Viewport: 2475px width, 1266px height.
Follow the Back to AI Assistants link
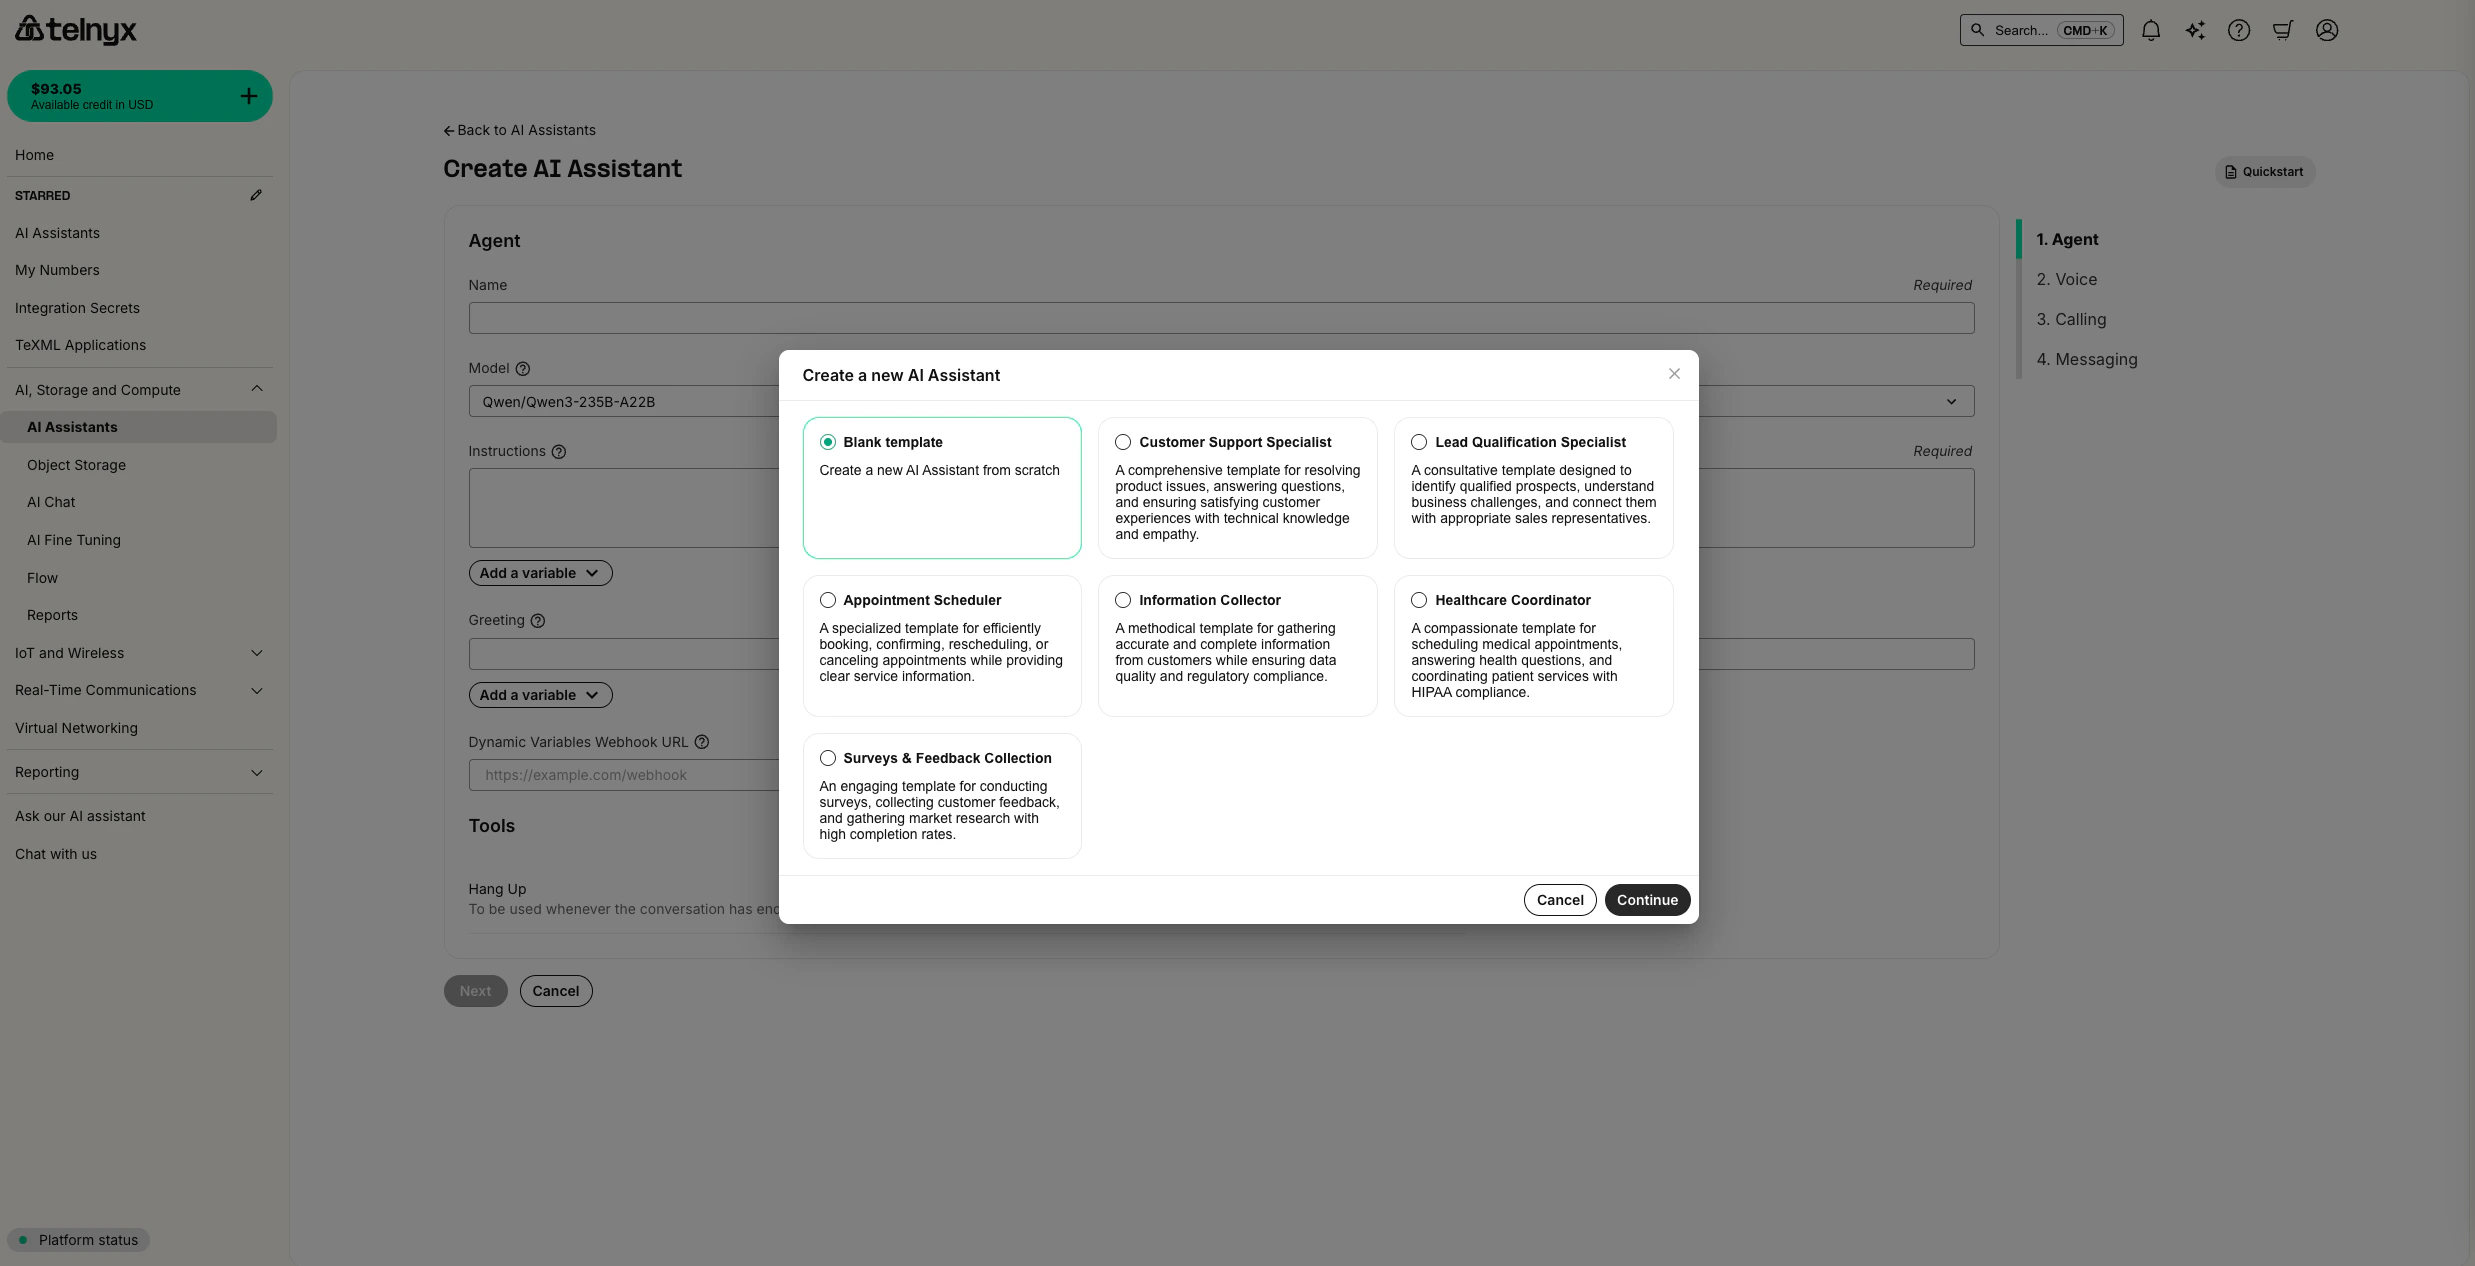pyautogui.click(x=519, y=129)
